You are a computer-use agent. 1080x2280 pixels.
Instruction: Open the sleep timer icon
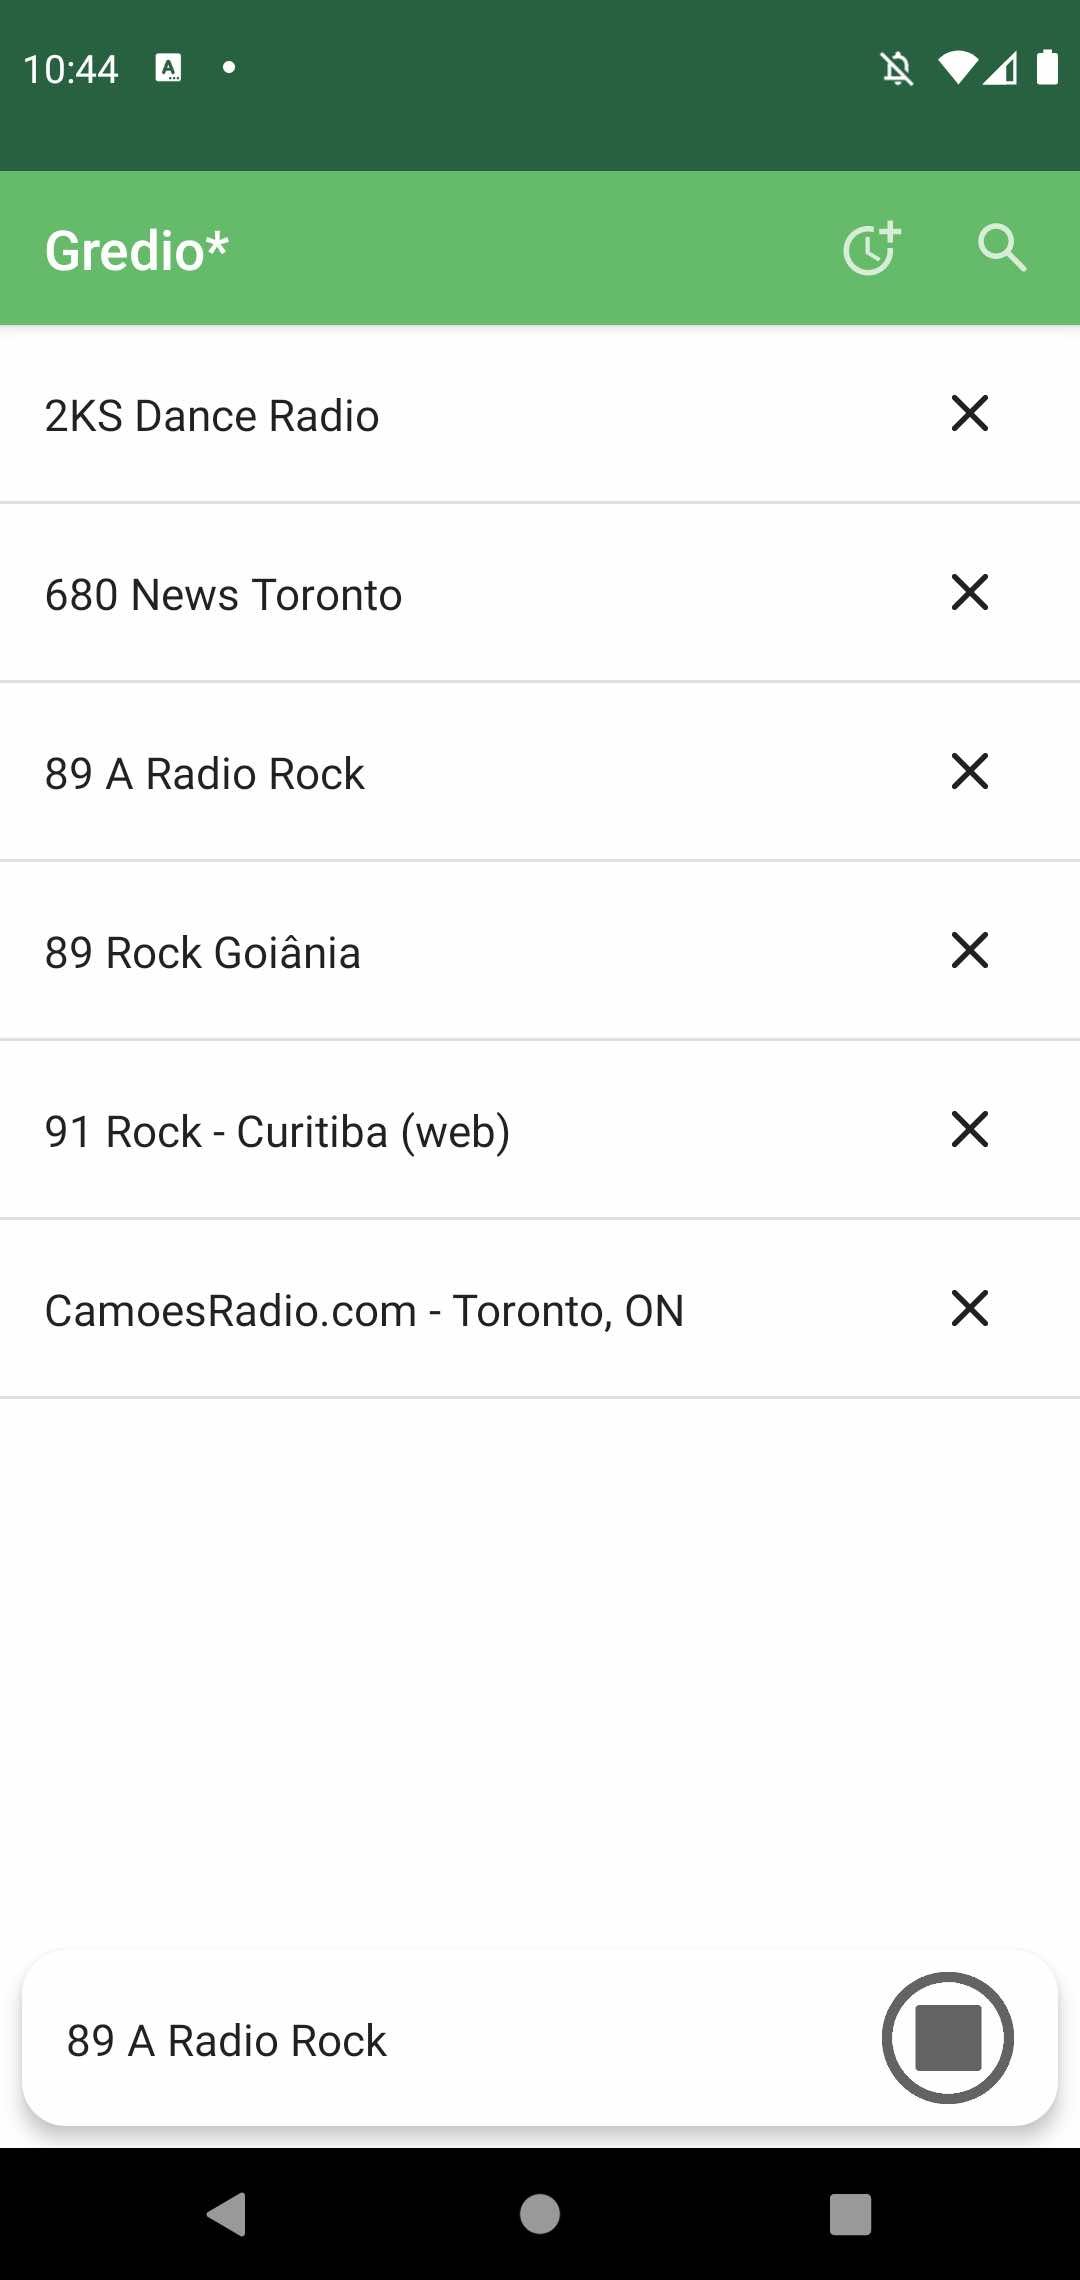pyautogui.click(x=872, y=249)
